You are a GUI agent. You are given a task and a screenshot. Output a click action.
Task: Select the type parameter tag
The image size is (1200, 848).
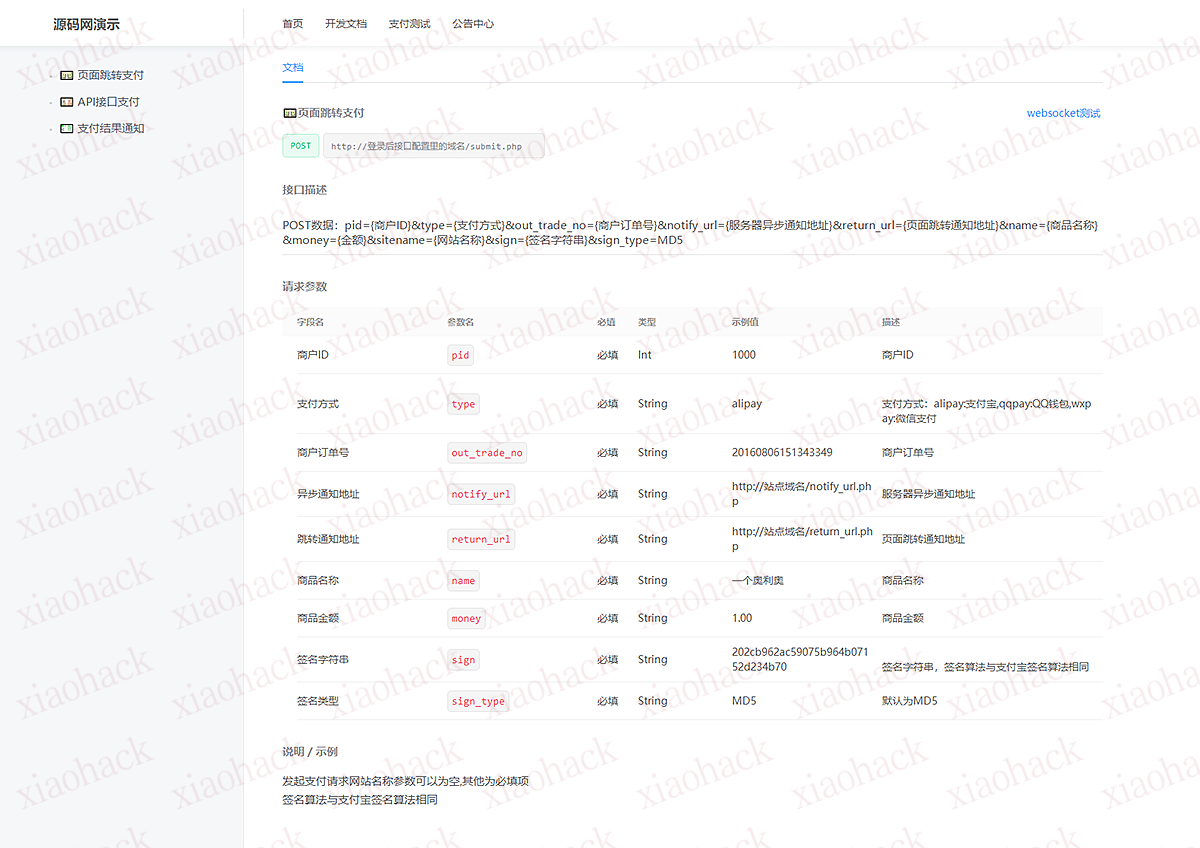tap(463, 404)
